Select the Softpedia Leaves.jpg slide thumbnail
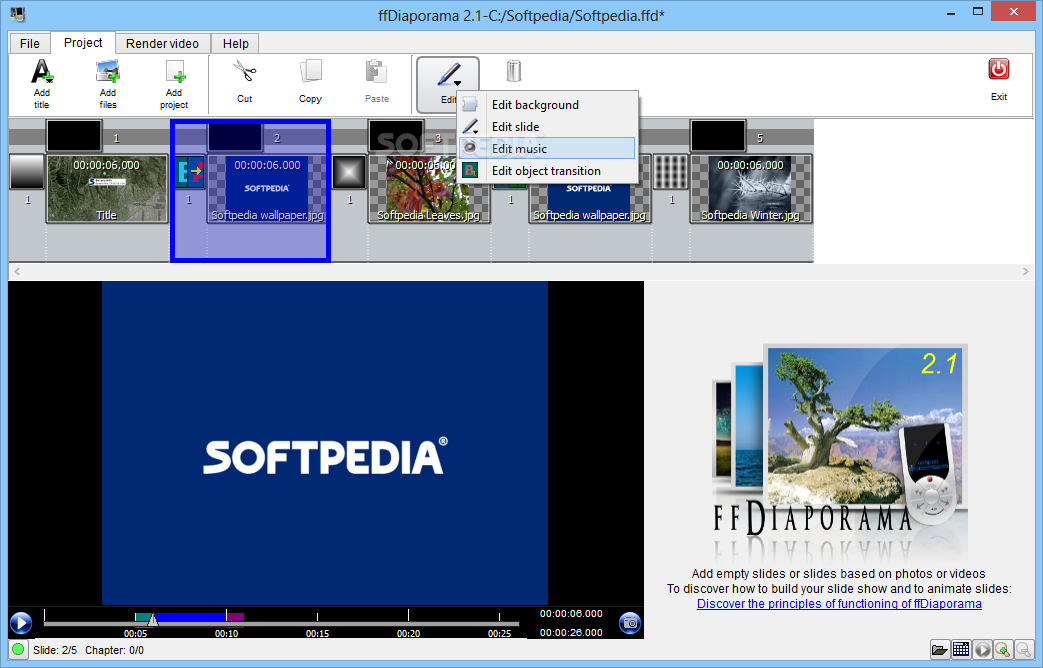This screenshot has width=1043, height=668. pos(429,188)
